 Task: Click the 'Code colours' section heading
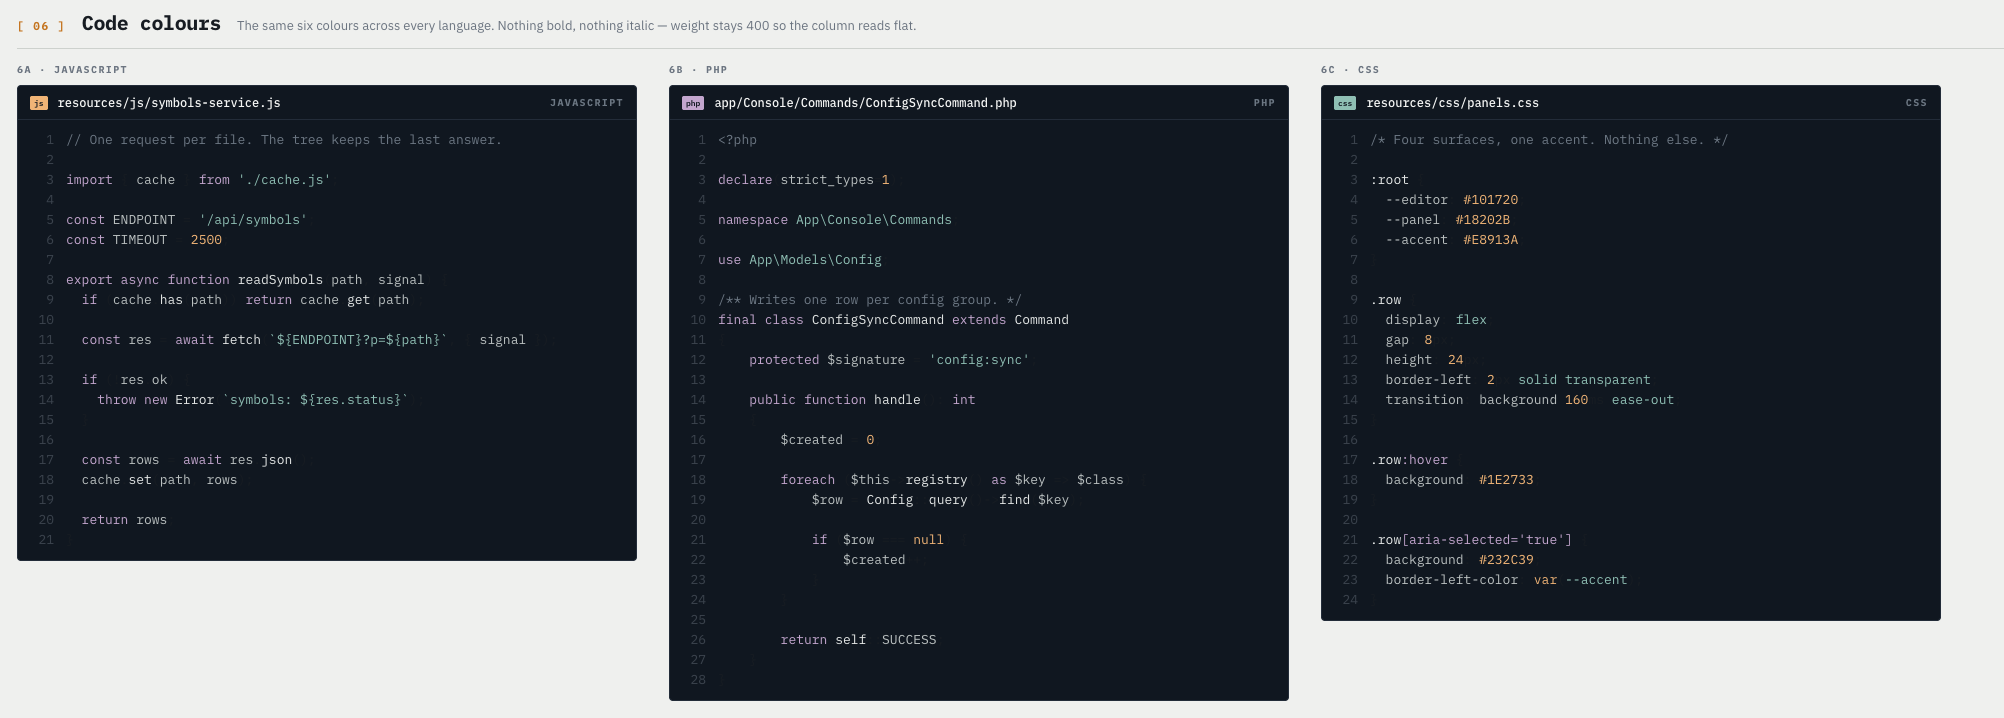pos(151,24)
